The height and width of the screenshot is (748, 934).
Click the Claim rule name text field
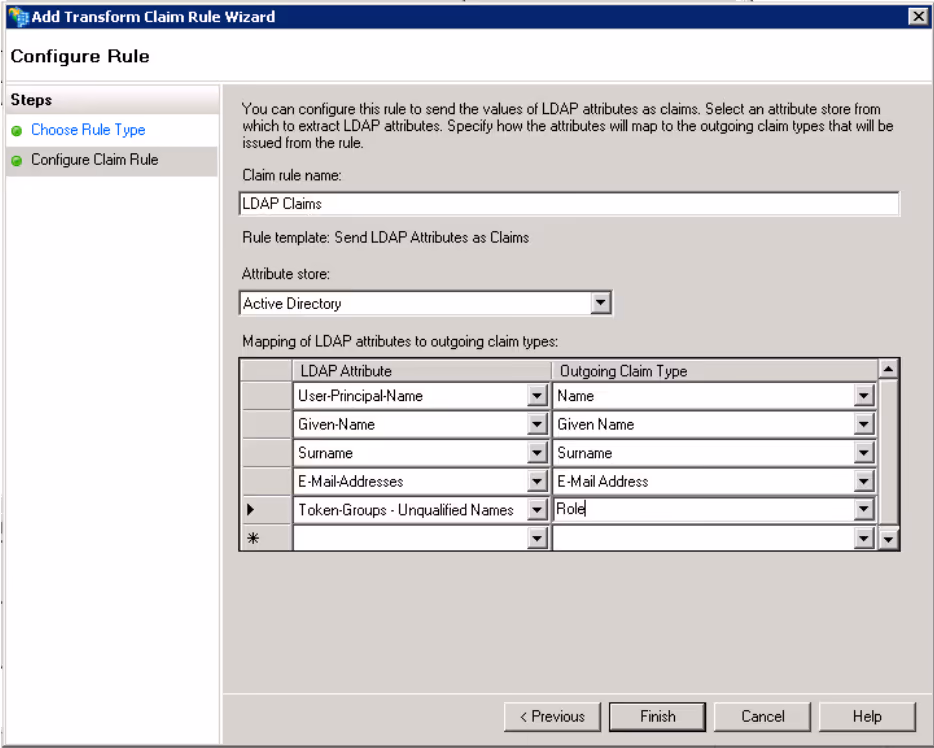click(x=569, y=204)
